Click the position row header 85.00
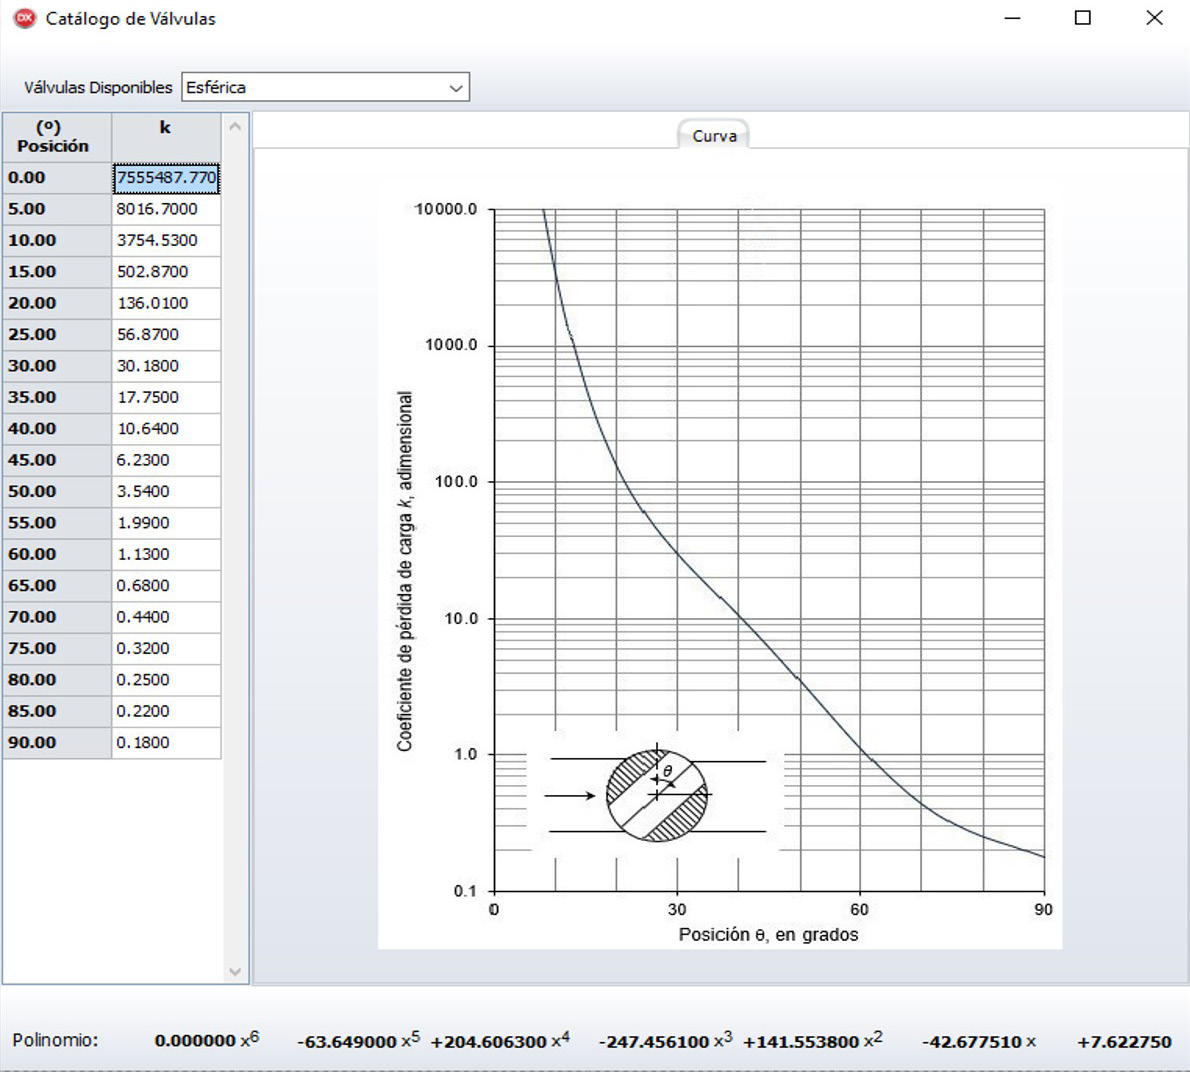The width and height of the screenshot is (1190, 1072). [57, 712]
